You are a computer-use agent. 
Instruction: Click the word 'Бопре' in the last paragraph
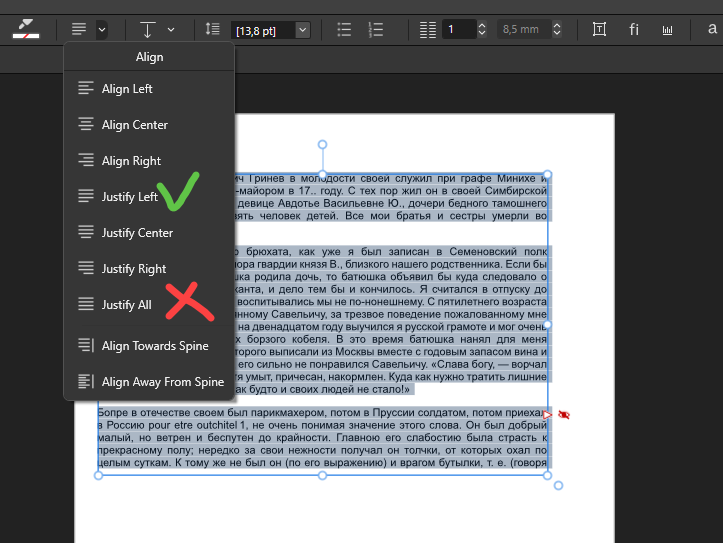click(111, 413)
